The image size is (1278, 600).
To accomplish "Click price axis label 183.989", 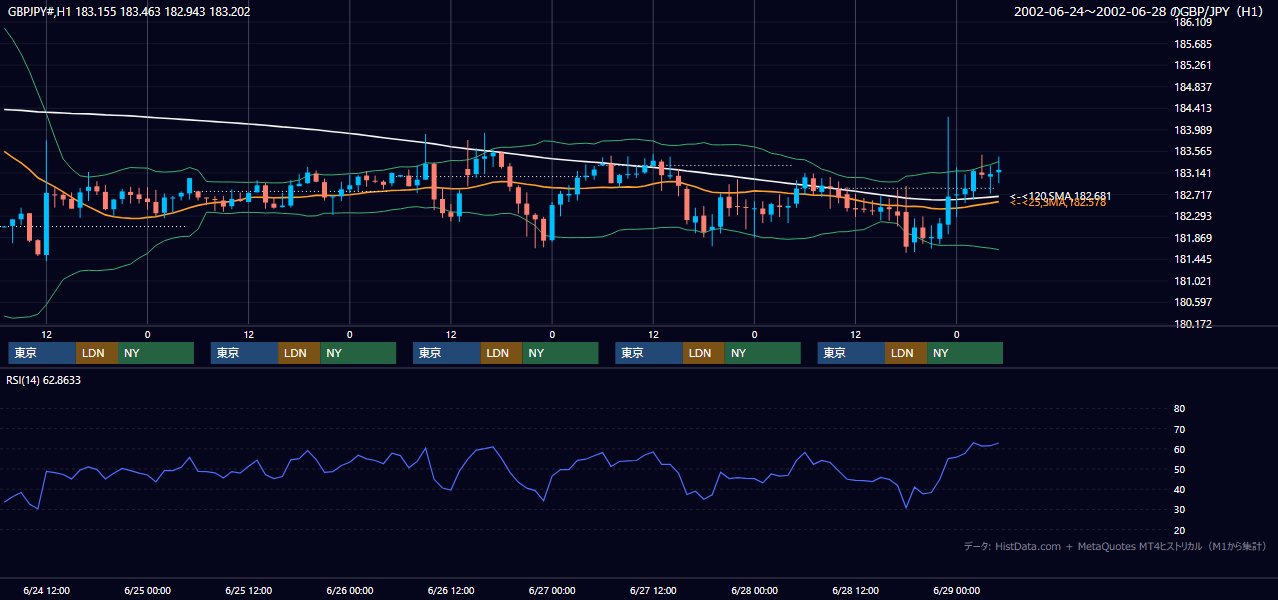I will 1193,130.
